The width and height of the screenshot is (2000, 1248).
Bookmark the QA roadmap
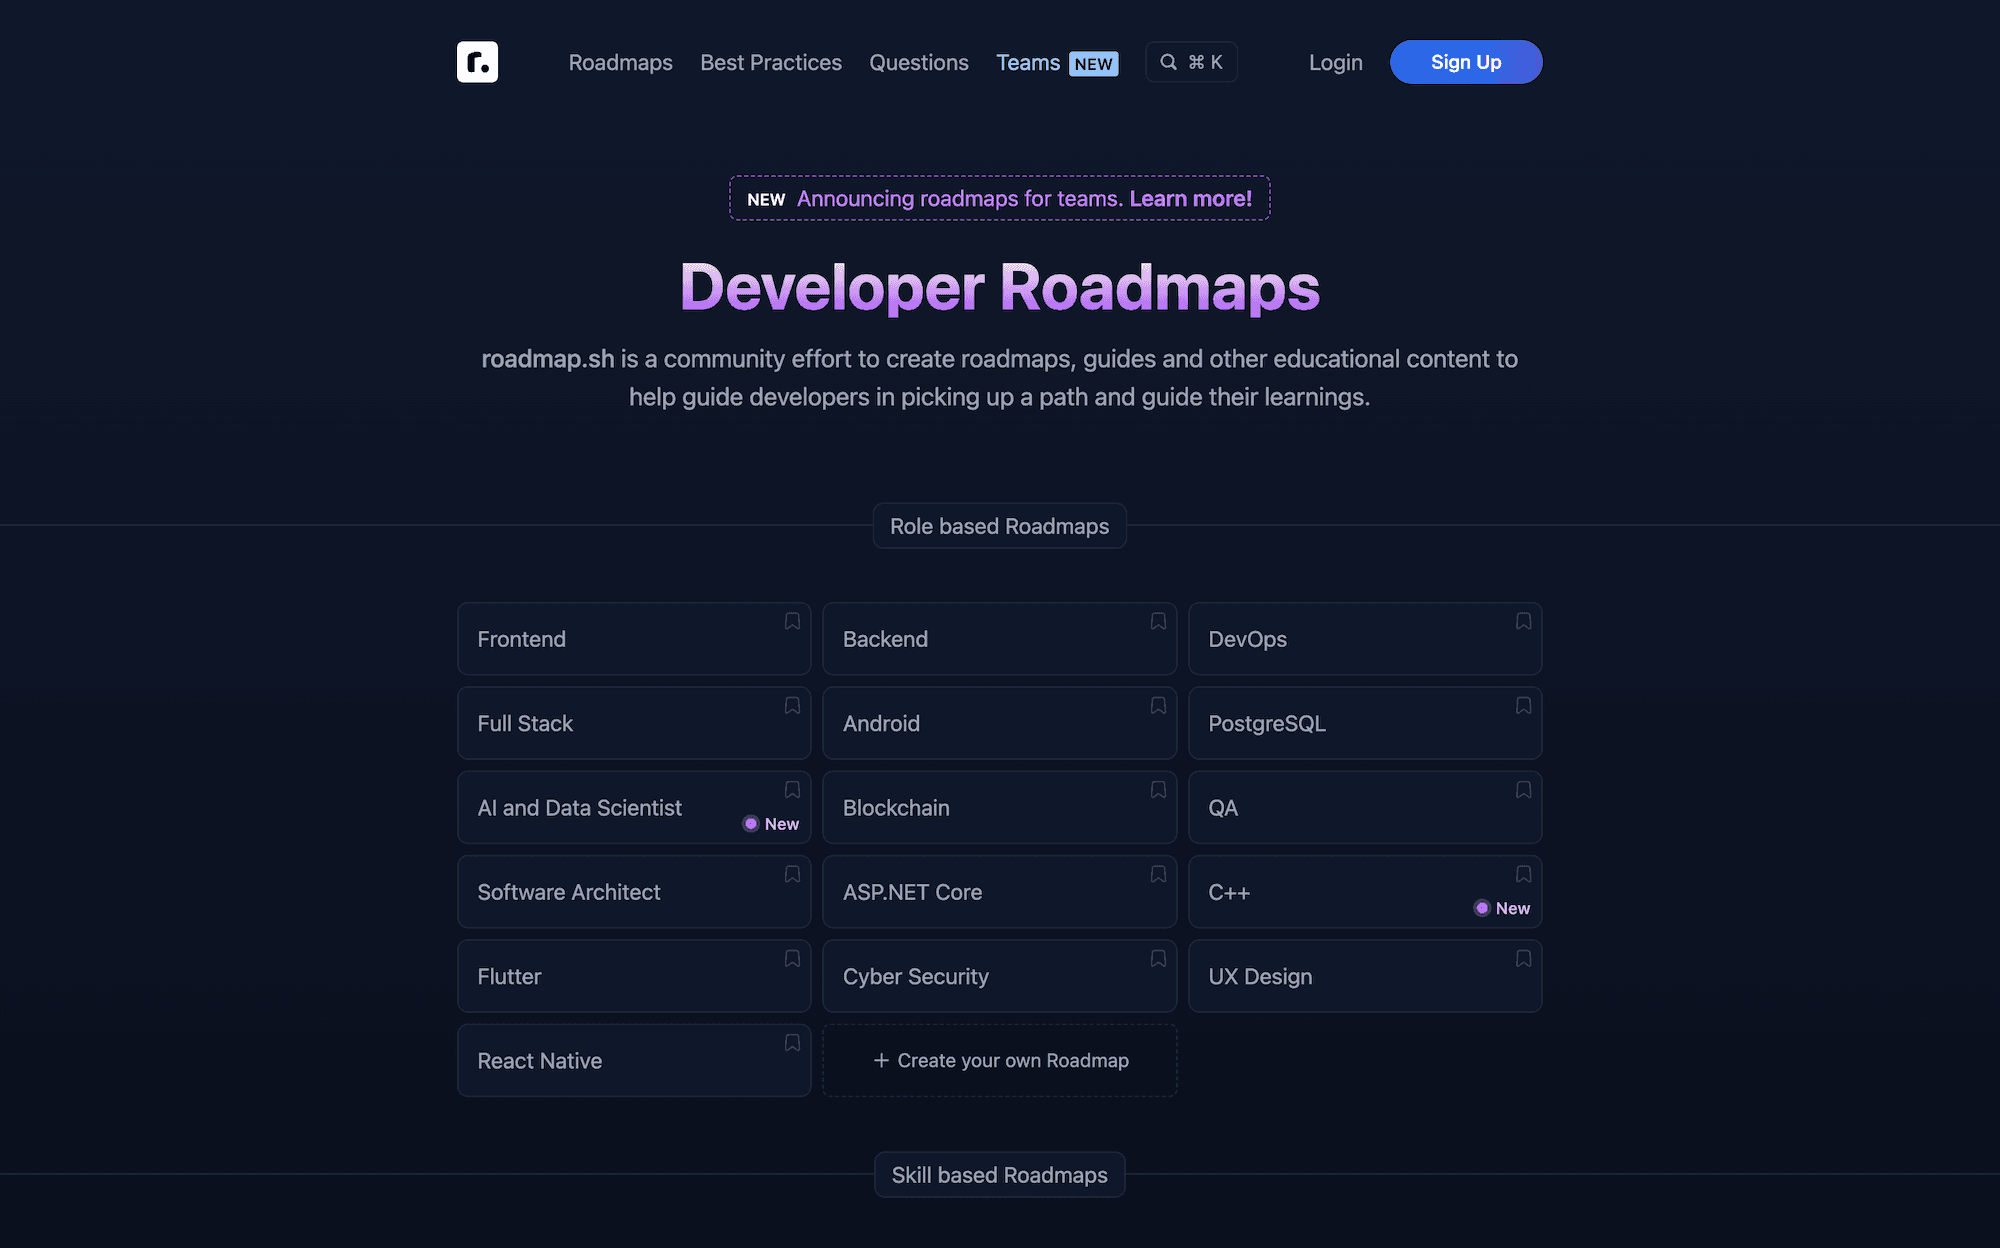(x=1523, y=789)
